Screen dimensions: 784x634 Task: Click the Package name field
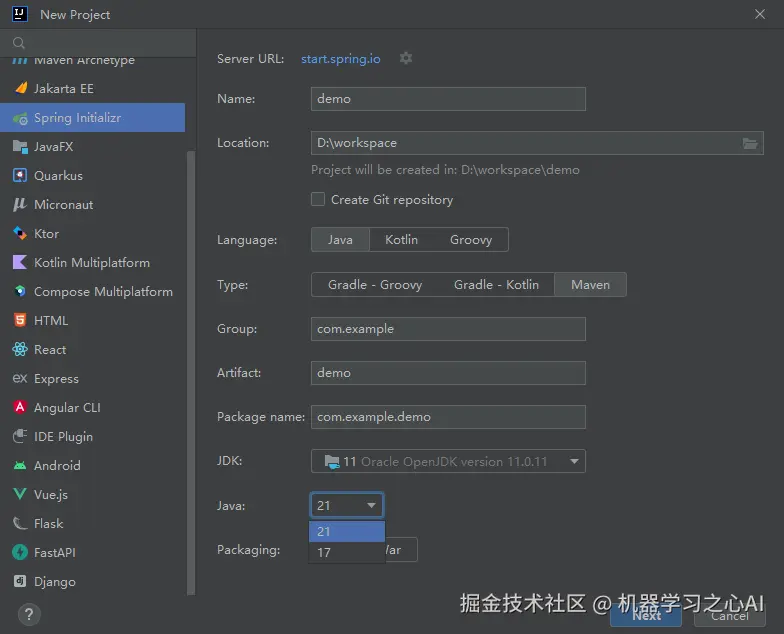pyautogui.click(x=448, y=417)
